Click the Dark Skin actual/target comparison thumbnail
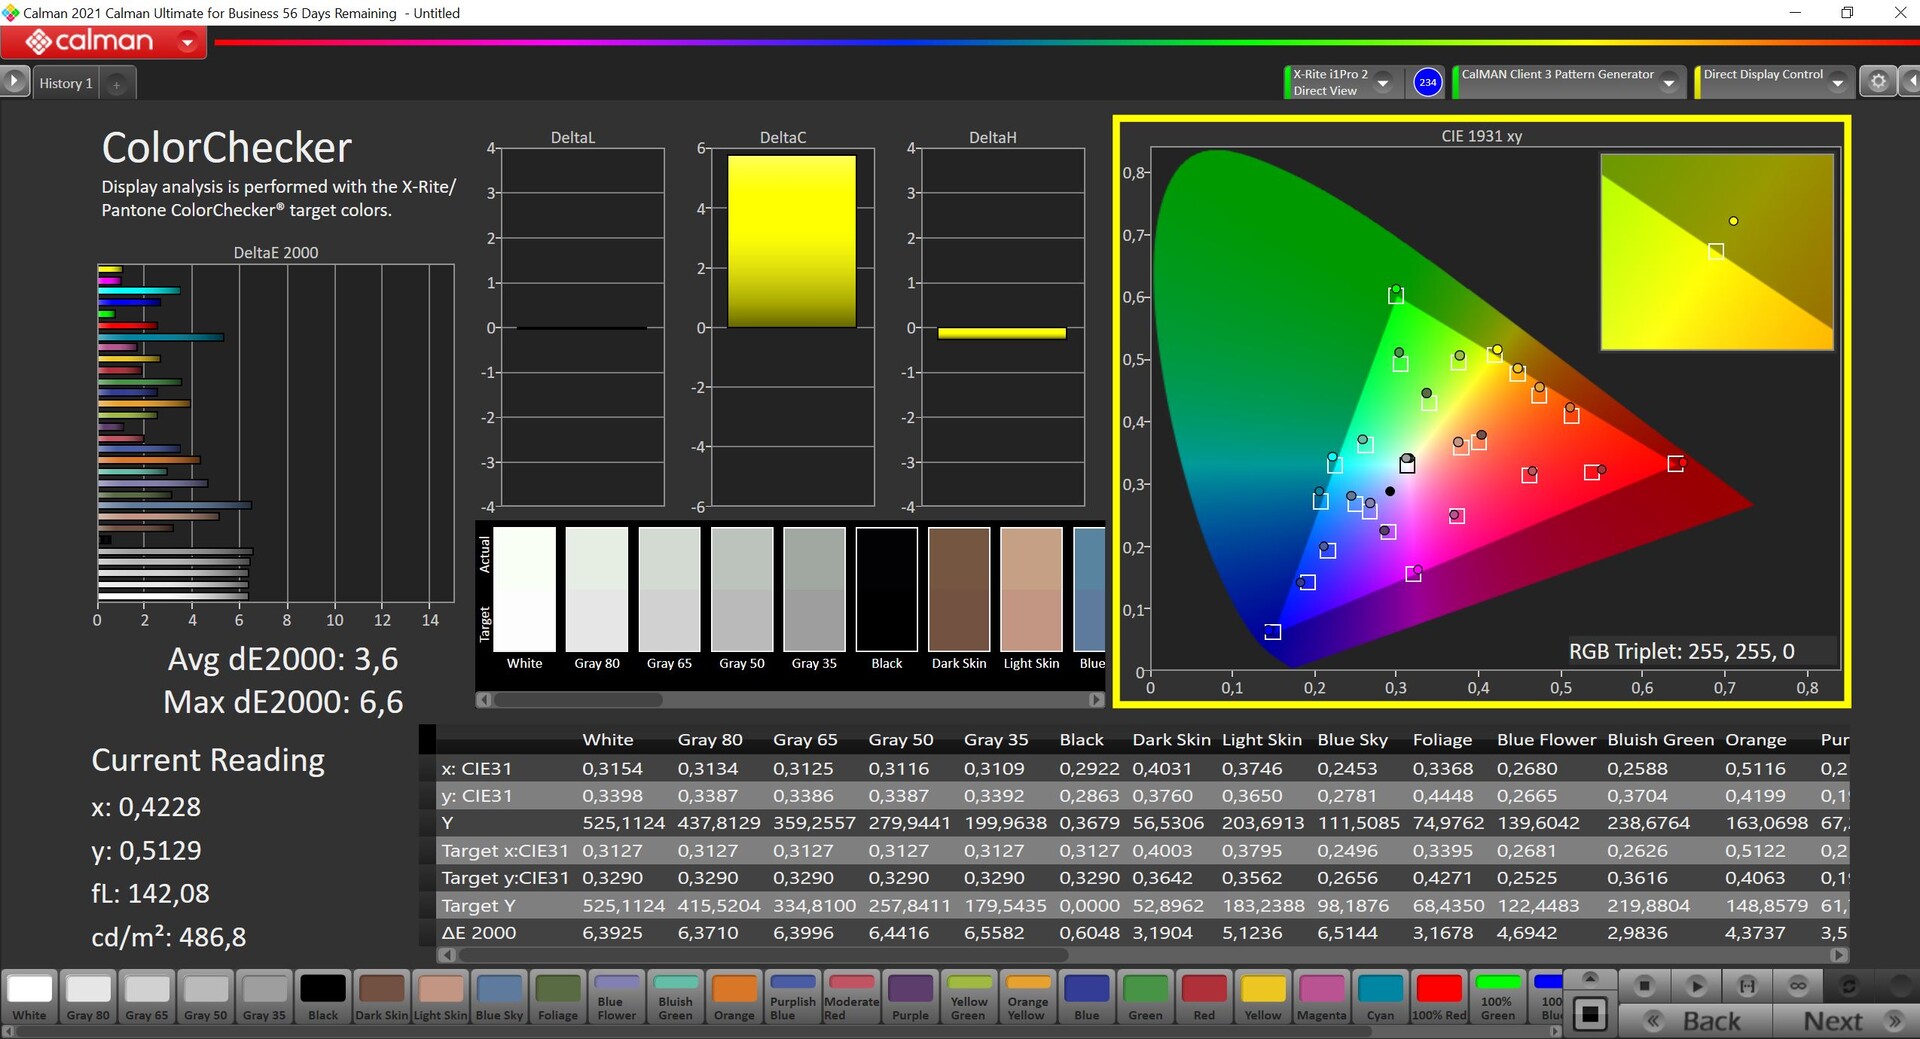 [958, 590]
